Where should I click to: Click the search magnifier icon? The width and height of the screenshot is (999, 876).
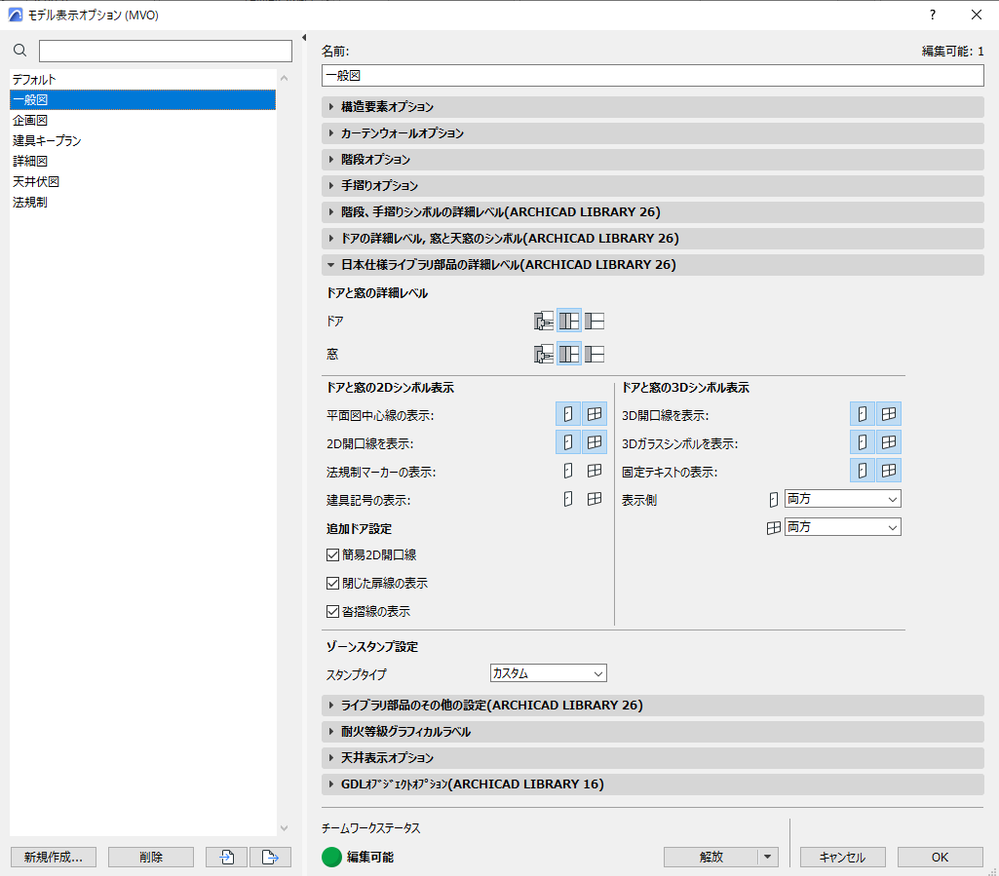[20, 50]
